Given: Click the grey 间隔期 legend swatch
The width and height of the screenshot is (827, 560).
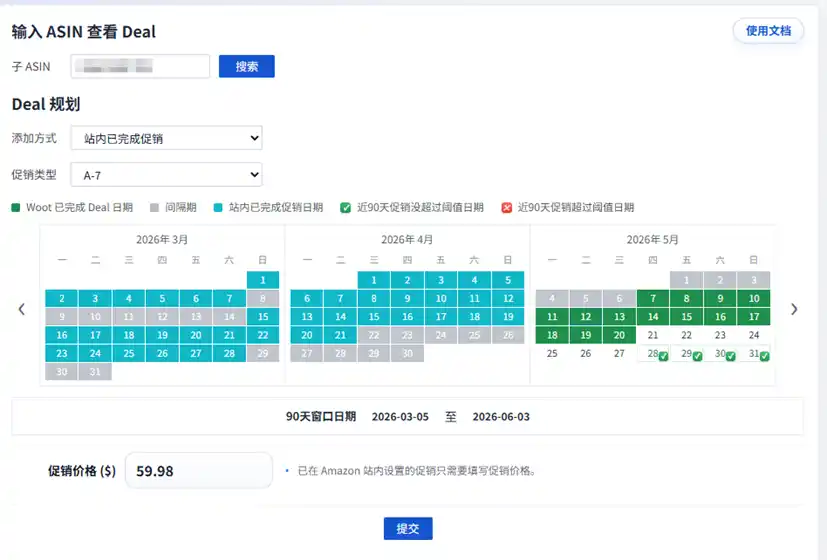Looking at the screenshot, I should 154,207.
